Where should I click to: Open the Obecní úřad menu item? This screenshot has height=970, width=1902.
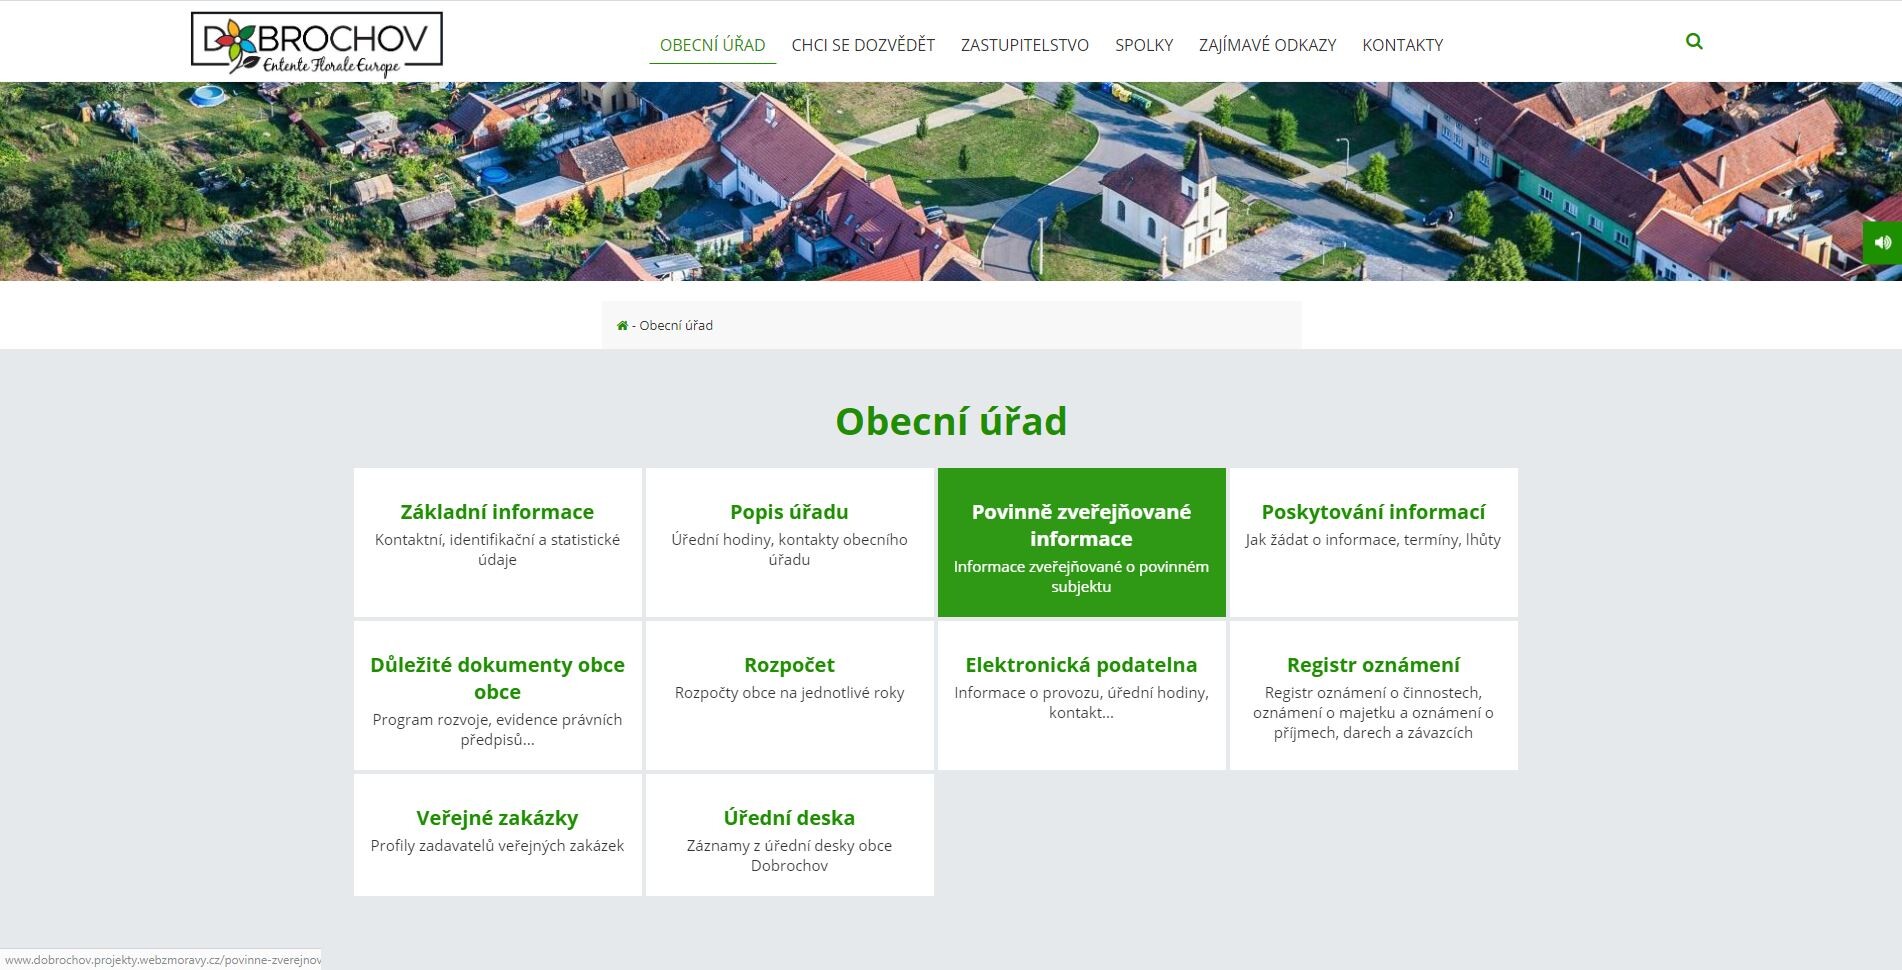click(712, 45)
